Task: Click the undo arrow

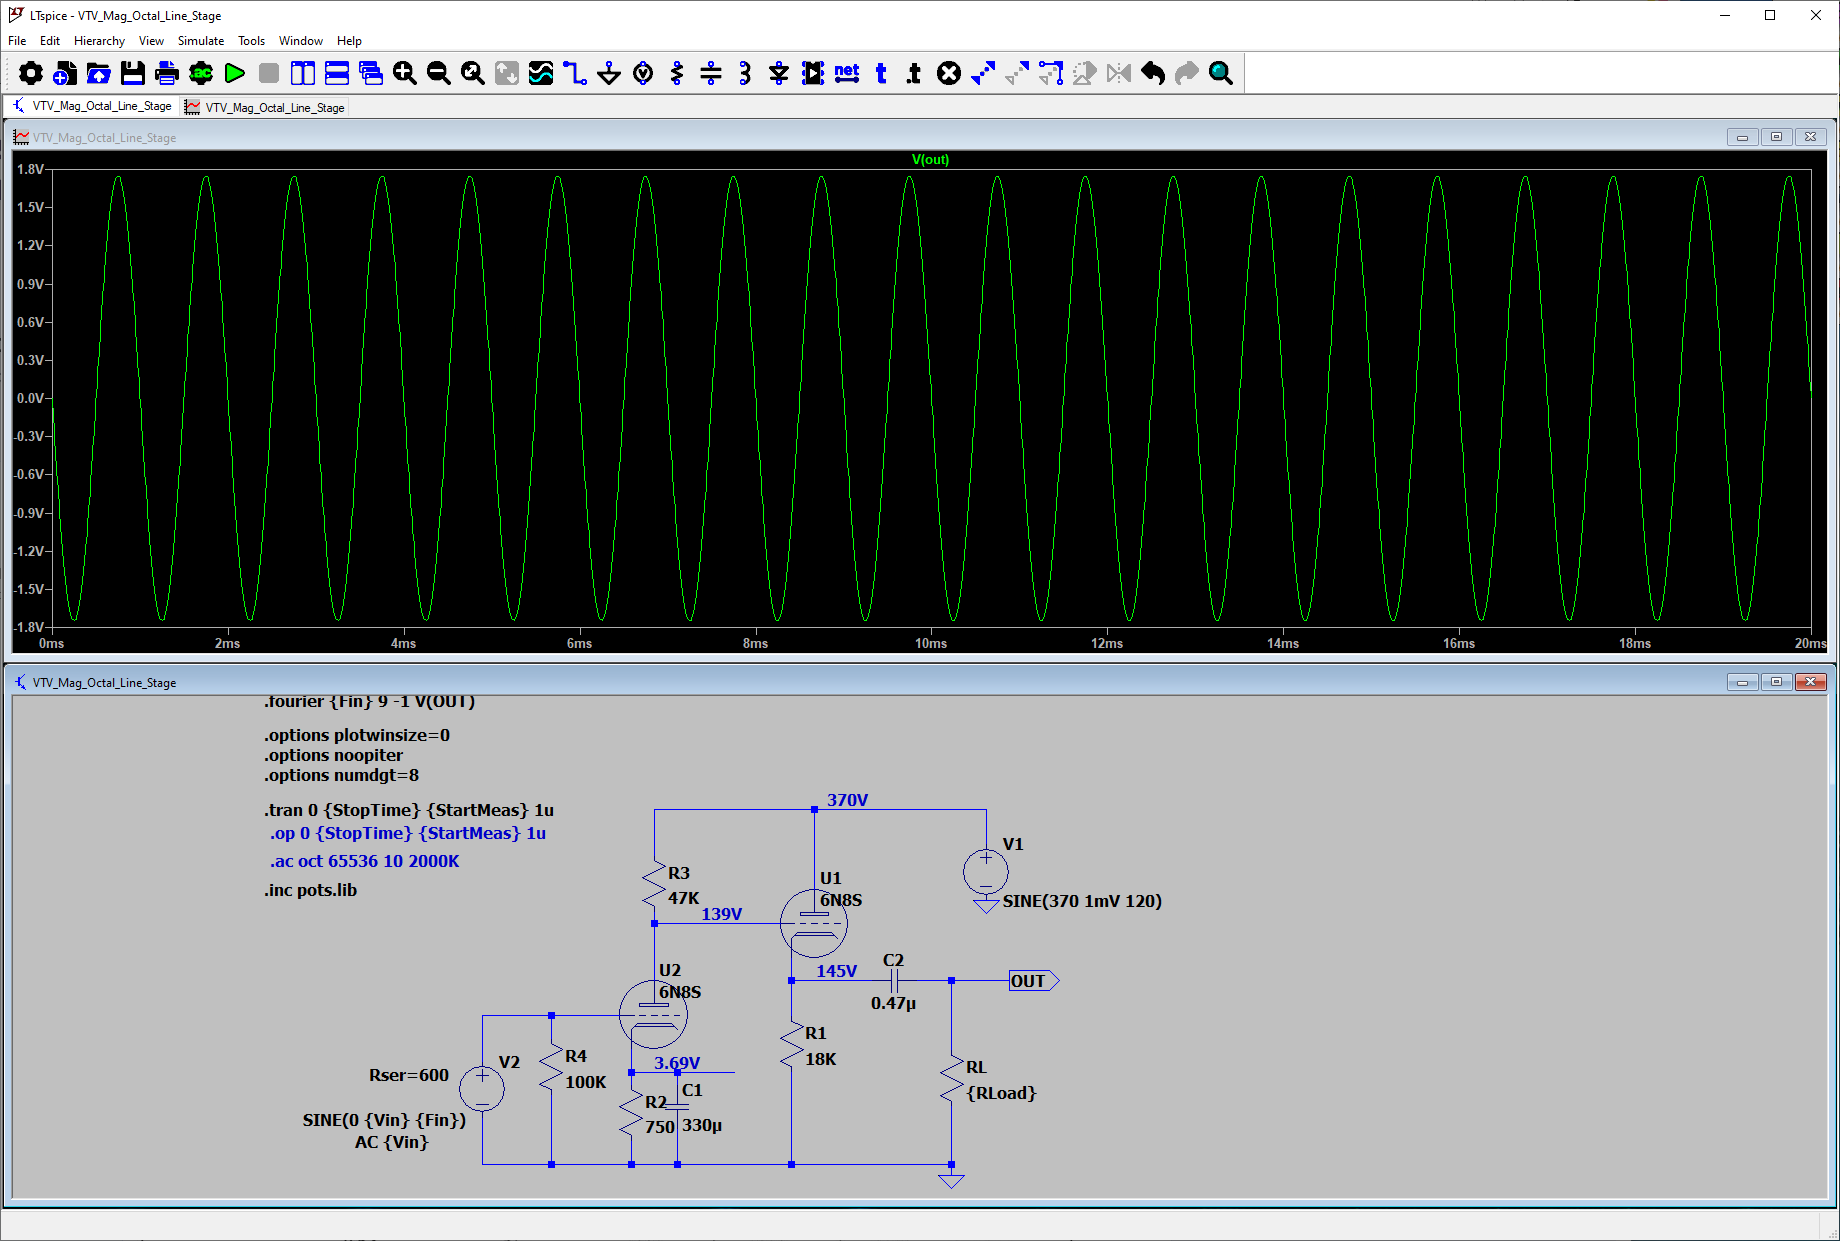Action: pos(1153,73)
